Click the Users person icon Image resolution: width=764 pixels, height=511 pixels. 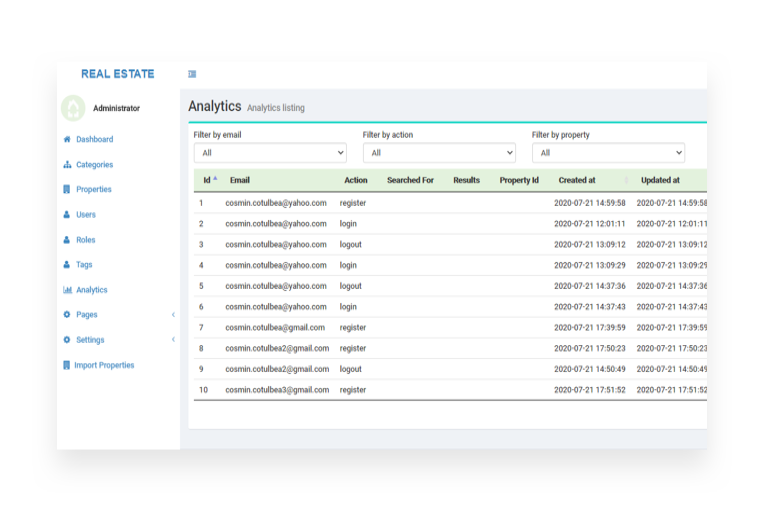[x=67, y=214]
